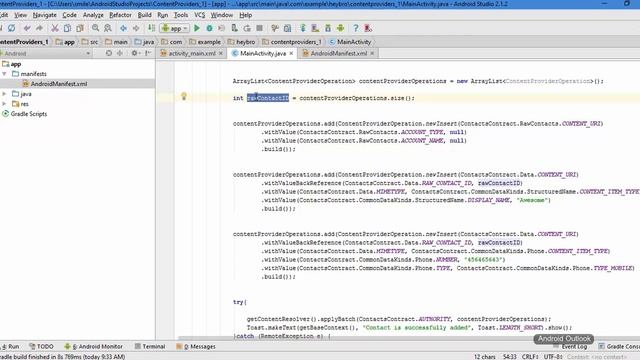Close the MainActivity.java tab
The image size is (640, 360).
(291, 53)
